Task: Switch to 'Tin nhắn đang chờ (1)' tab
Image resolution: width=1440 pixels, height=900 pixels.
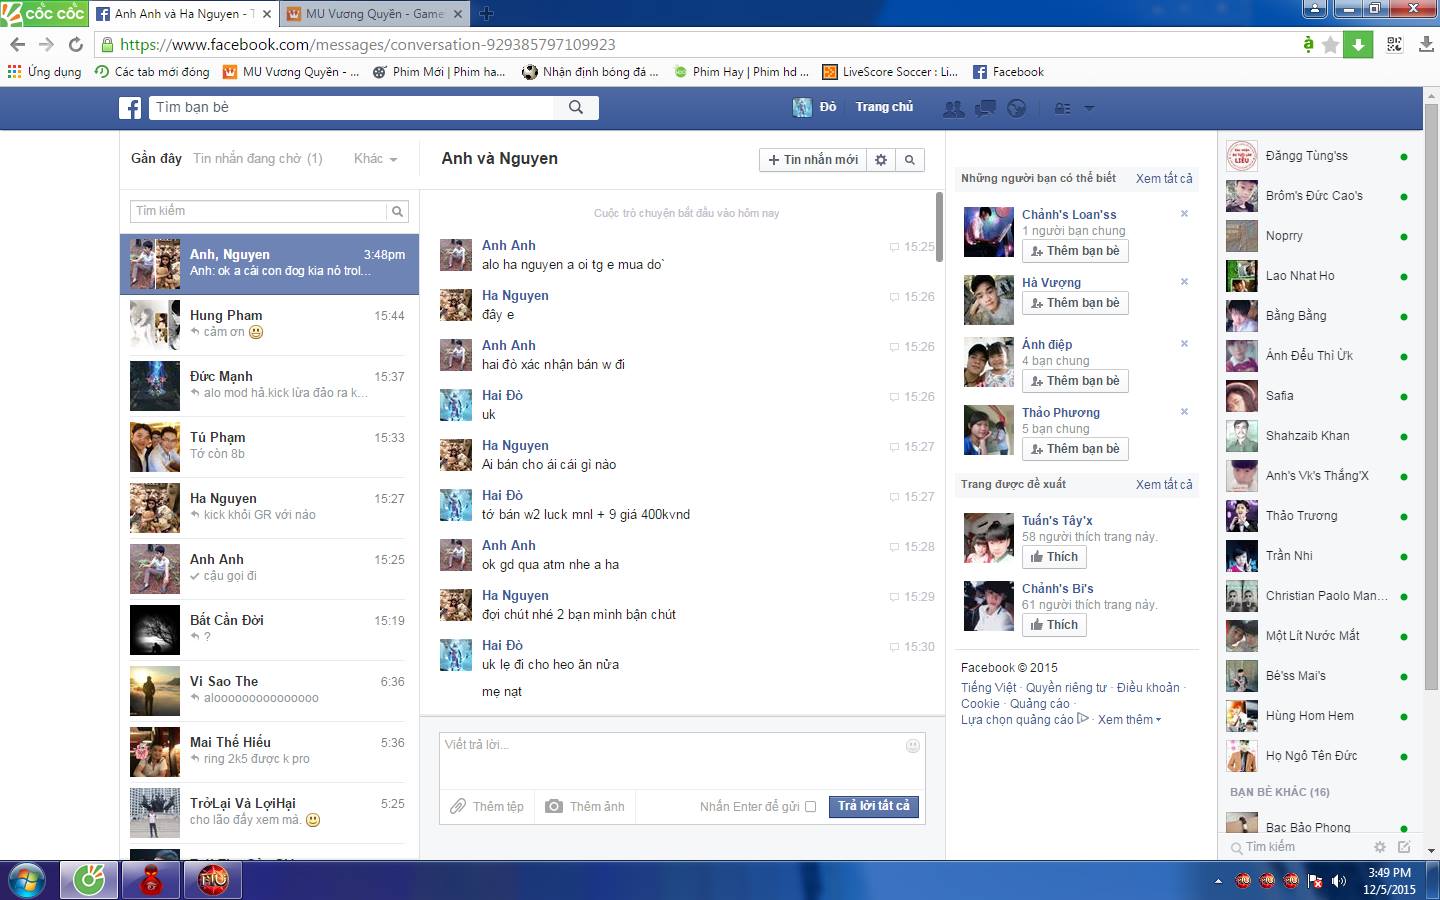Action: pyautogui.click(x=257, y=159)
